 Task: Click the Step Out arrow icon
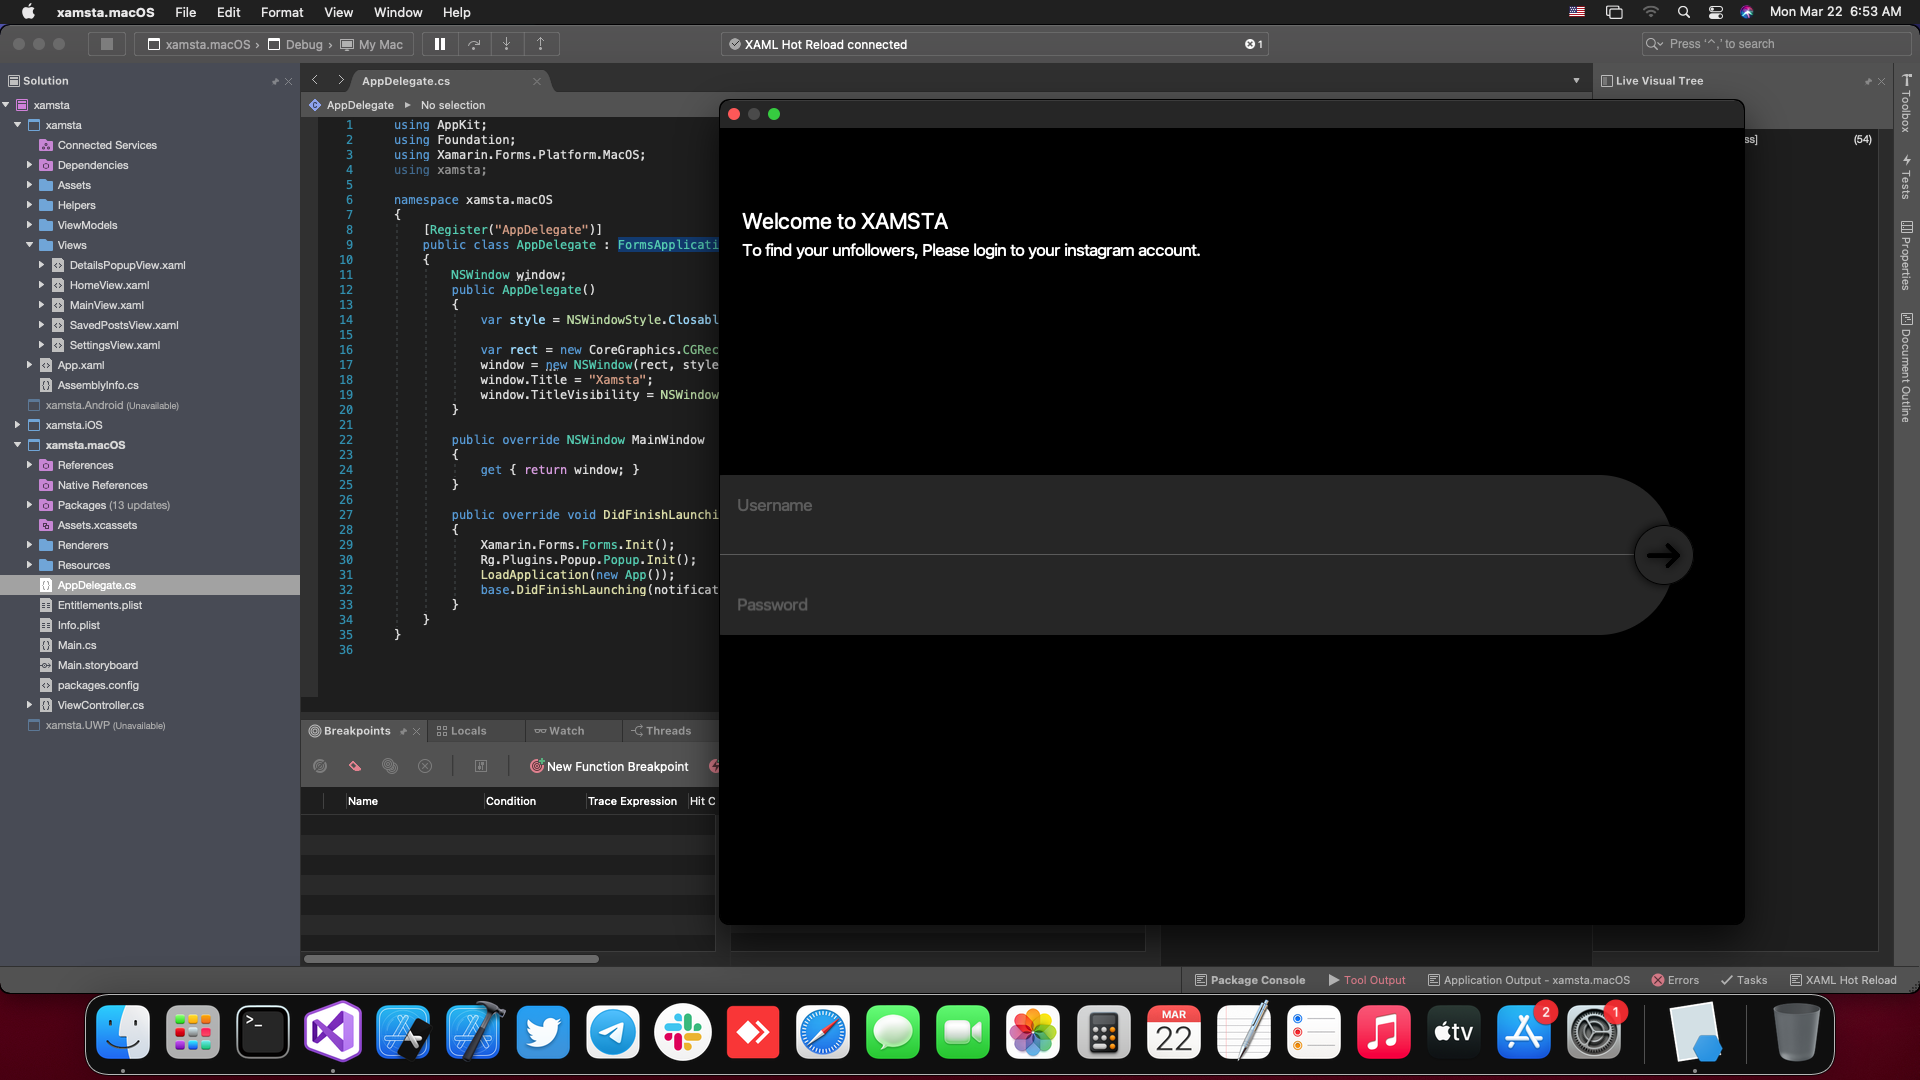coord(540,44)
